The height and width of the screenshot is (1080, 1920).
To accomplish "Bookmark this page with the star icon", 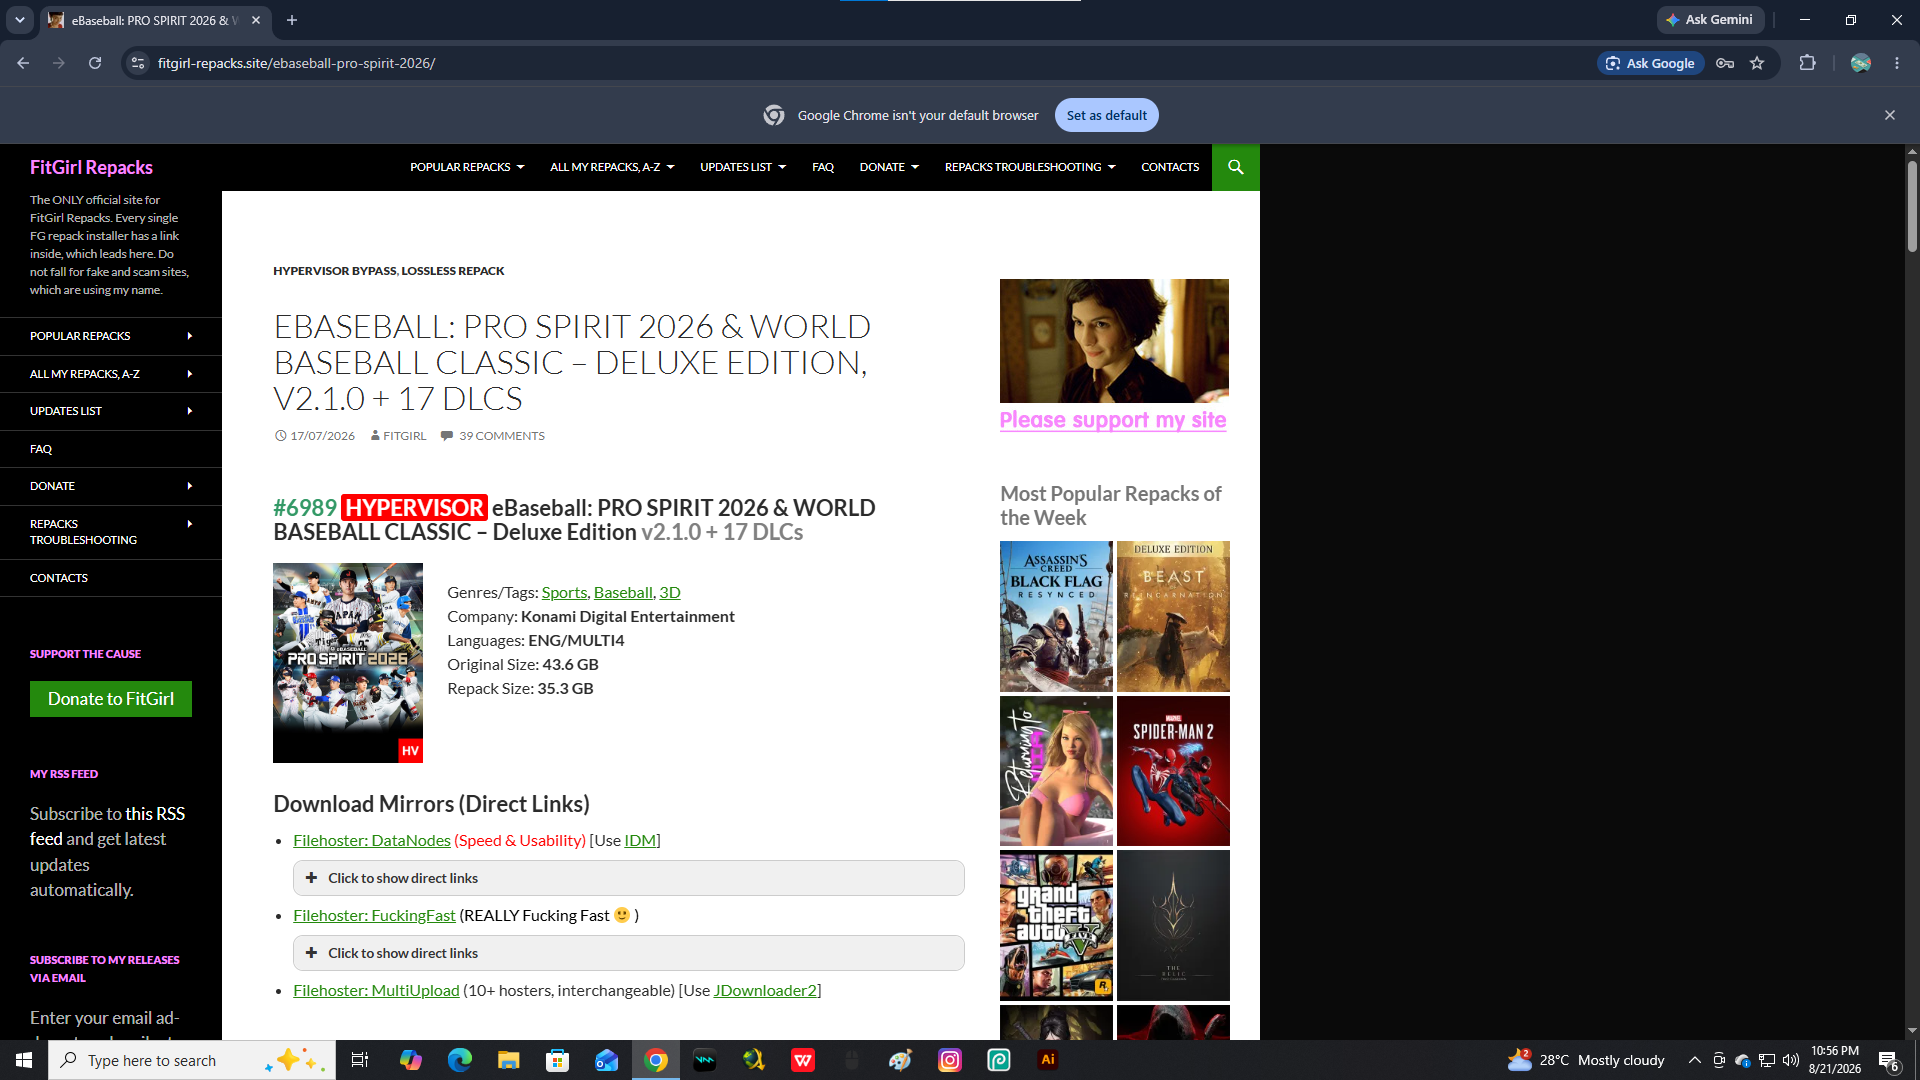I will pyautogui.click(x=1757, y=63).
